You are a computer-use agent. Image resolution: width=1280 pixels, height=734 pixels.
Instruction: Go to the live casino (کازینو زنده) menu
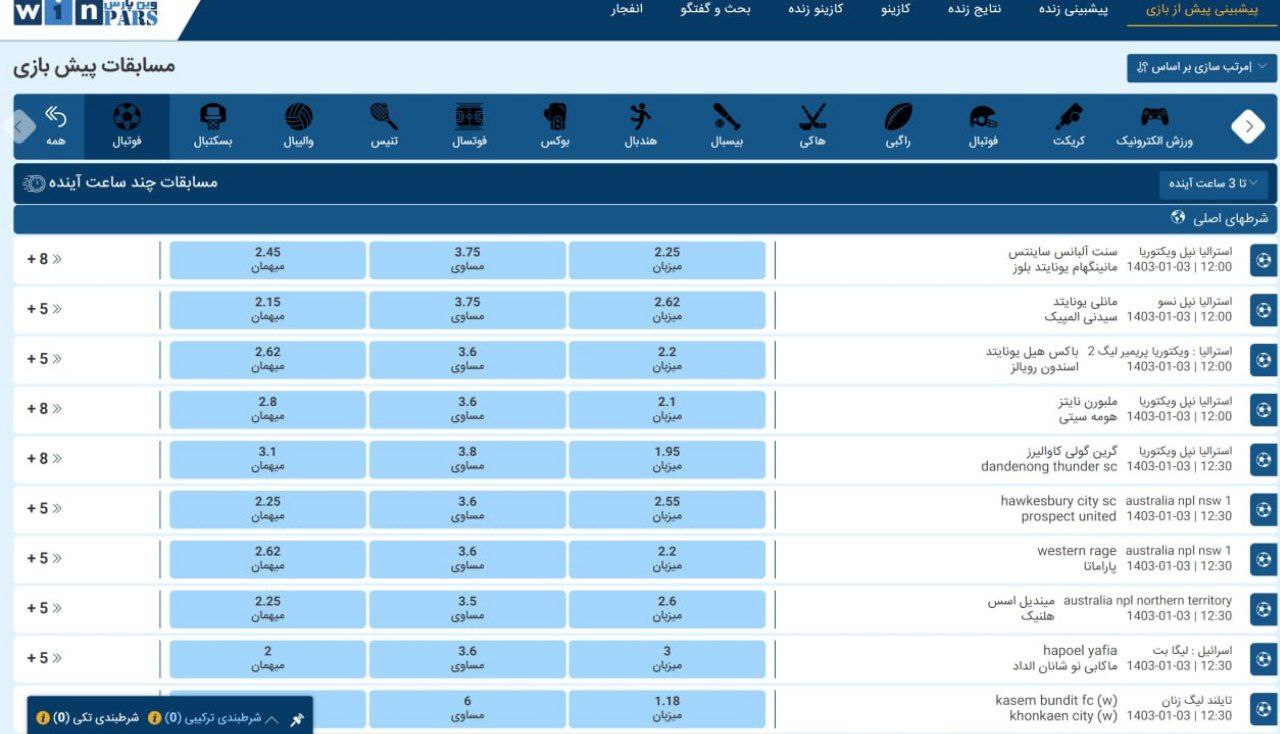tap(815, 10)
